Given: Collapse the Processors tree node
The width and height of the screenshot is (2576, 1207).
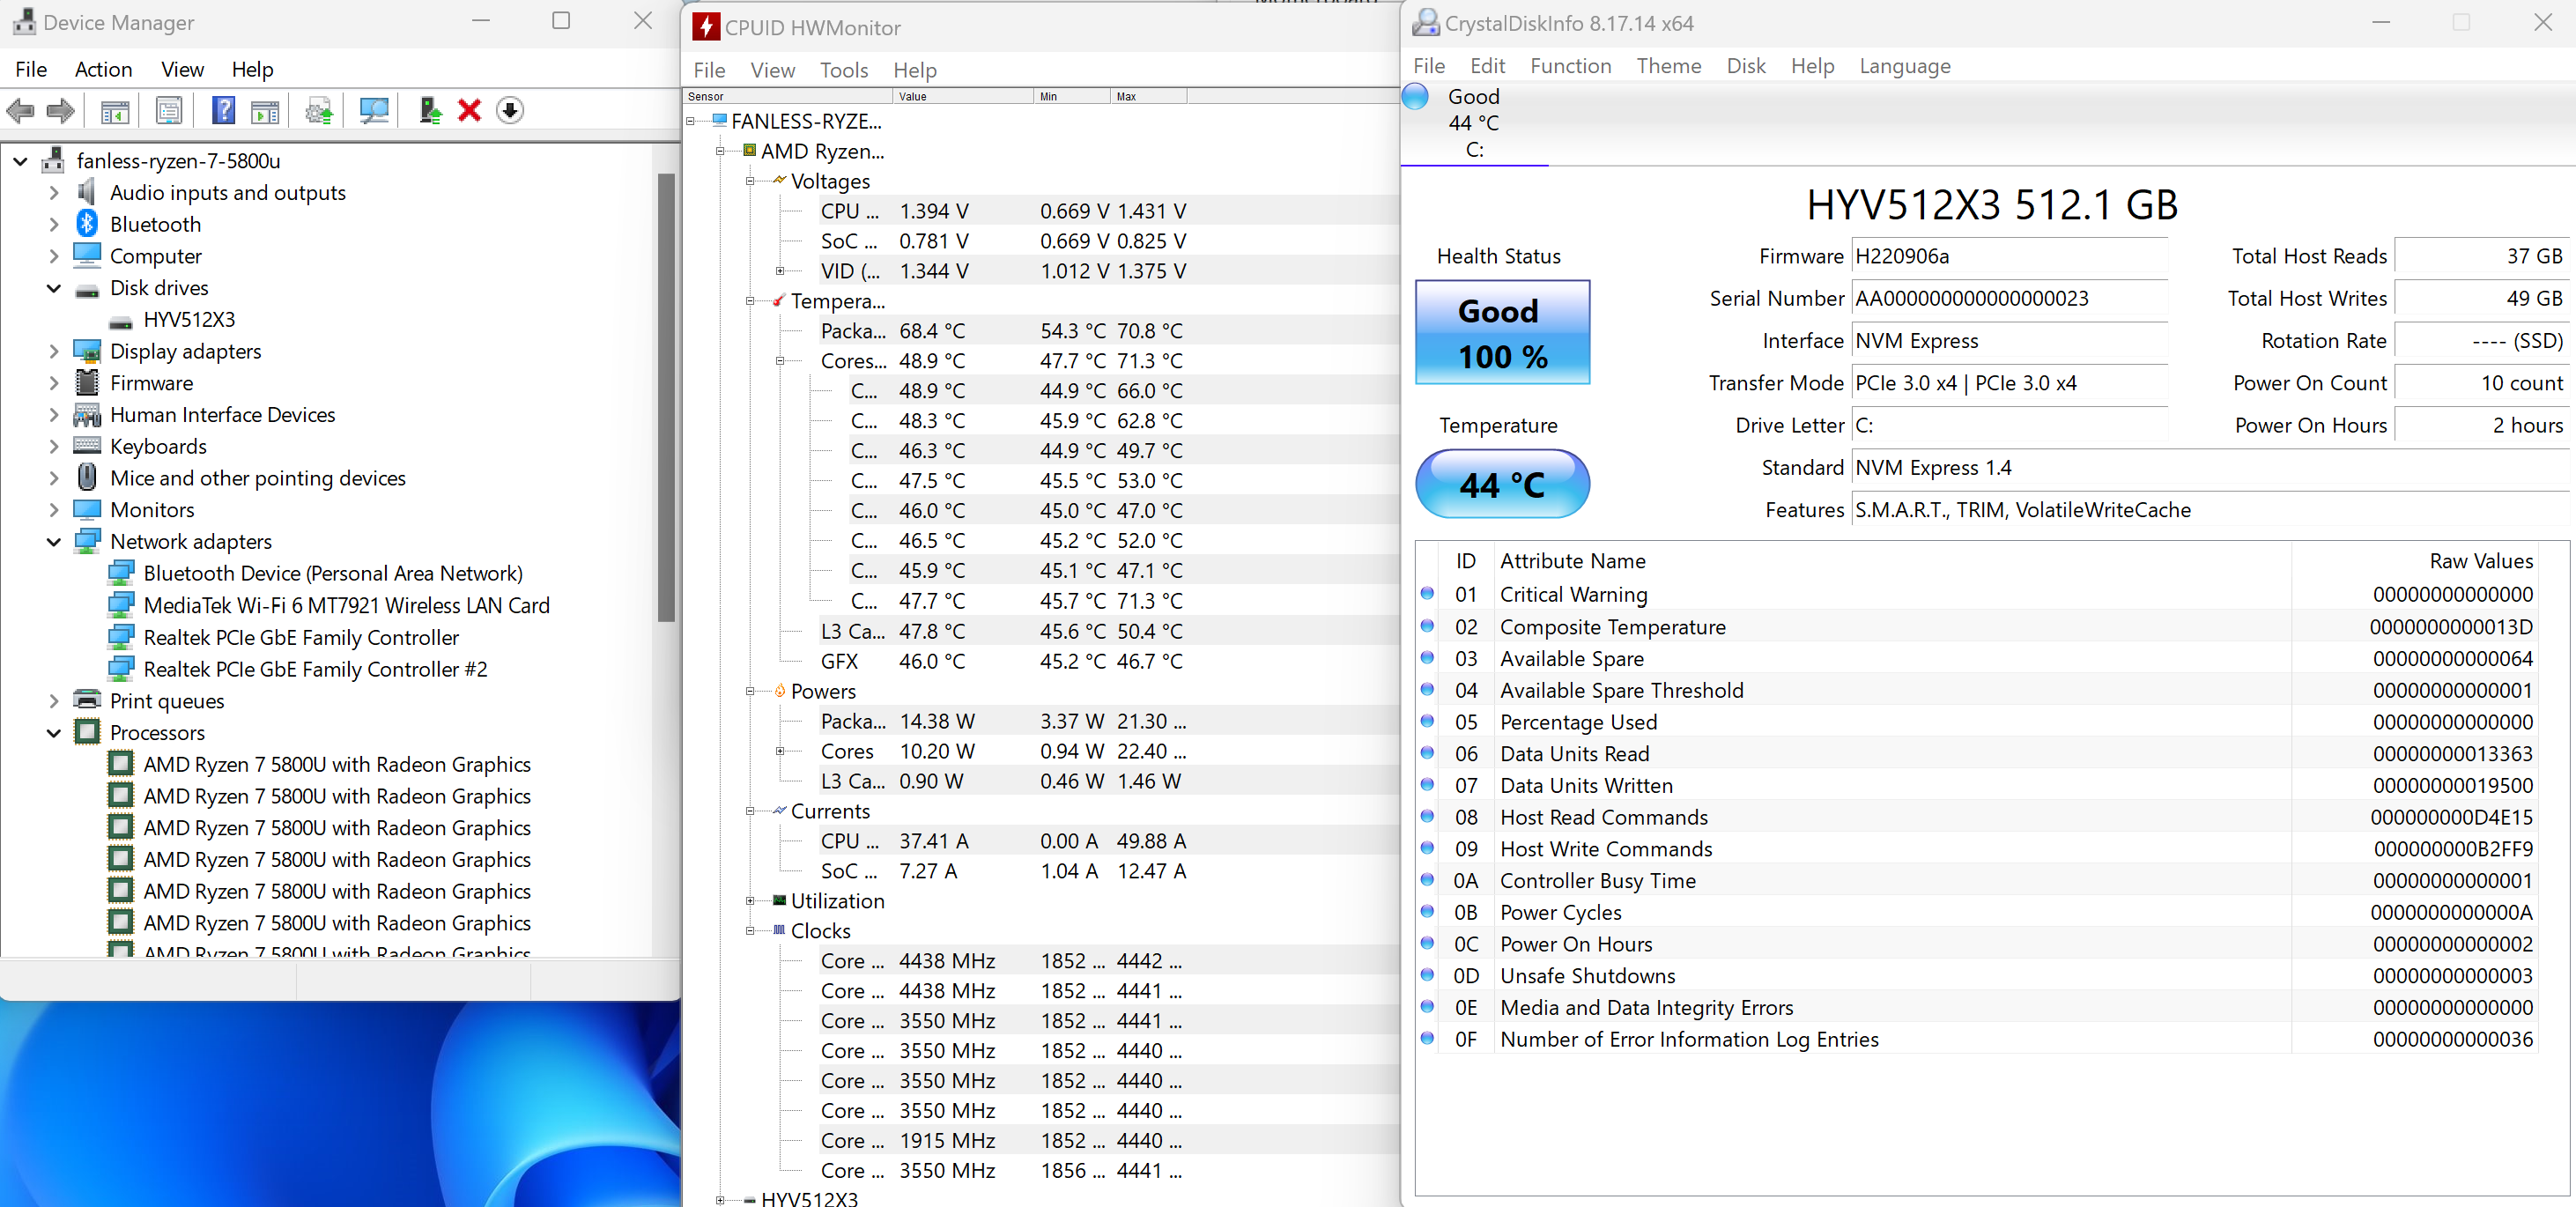Looking at the screenshot, I should (x=54, y=733).
